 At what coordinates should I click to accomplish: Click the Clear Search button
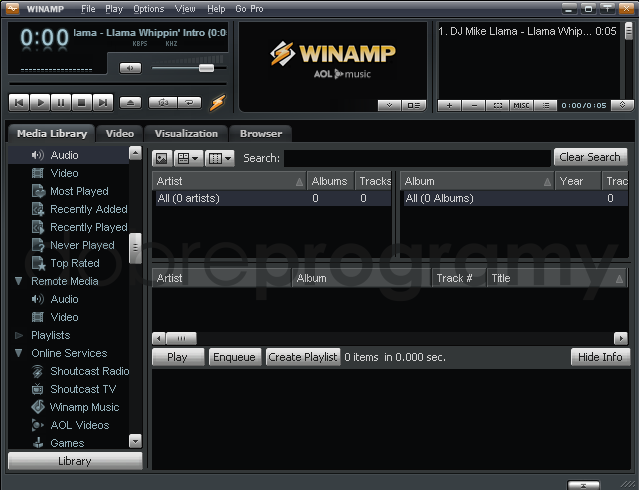(x=590, y=157)
